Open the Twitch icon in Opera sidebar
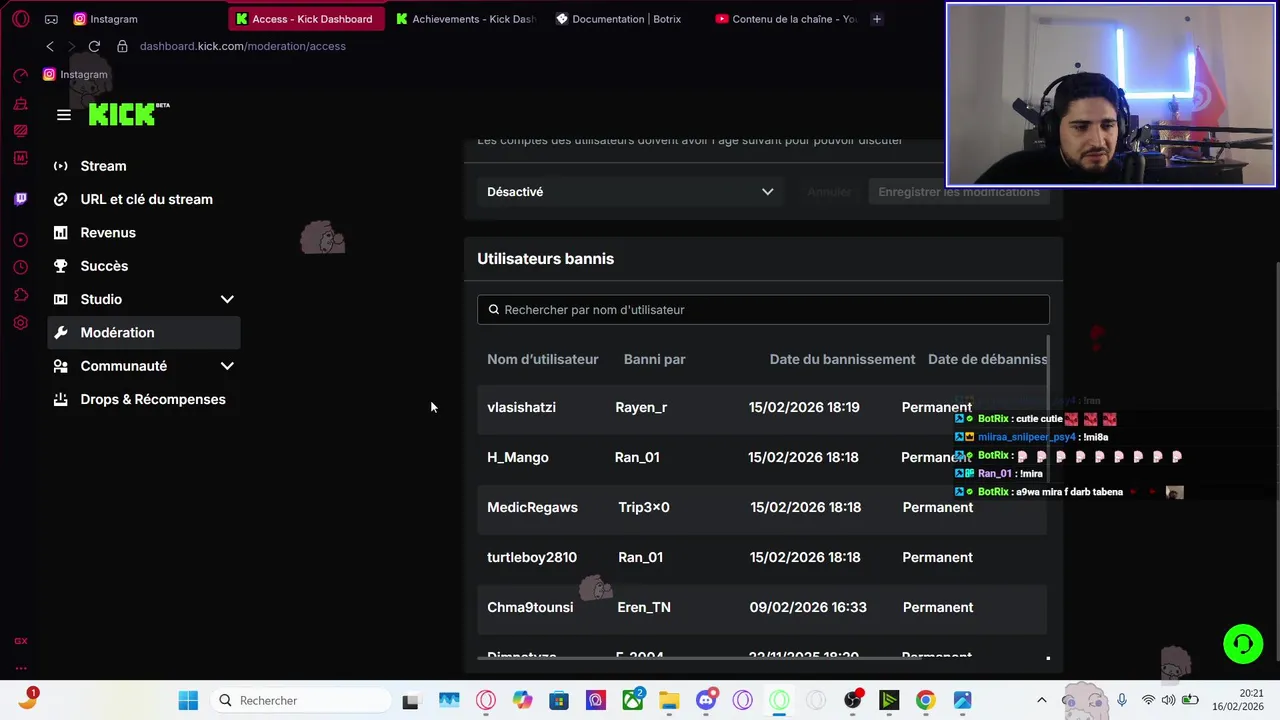The image size is (1280, 720). [20, 199]
